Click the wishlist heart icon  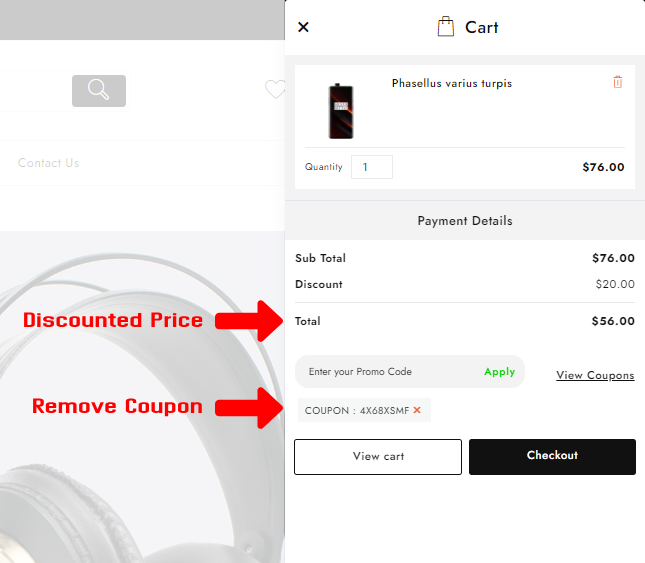click(275, 90)
